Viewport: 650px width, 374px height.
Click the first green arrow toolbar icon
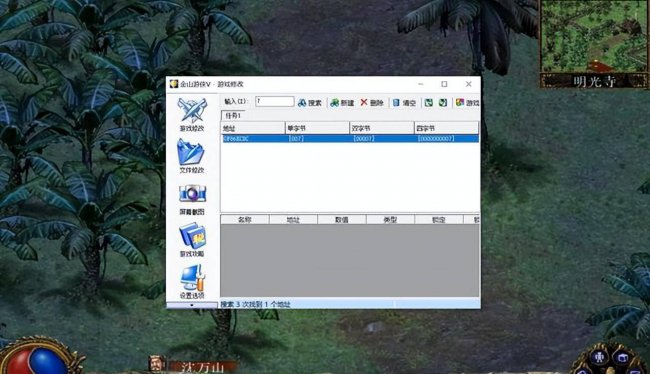429,102
